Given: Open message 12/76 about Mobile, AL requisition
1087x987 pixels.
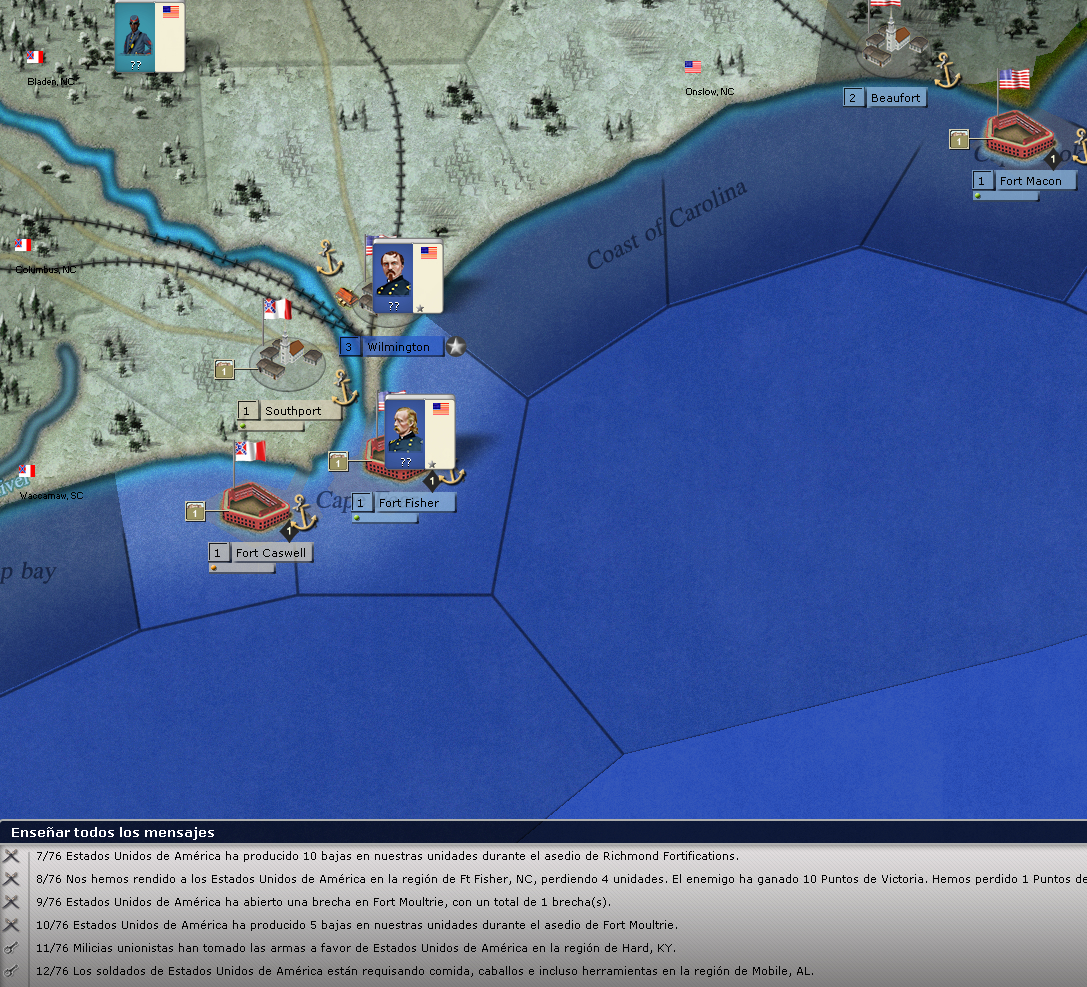Looking at the screenshot, I should (x=424, y=970).
